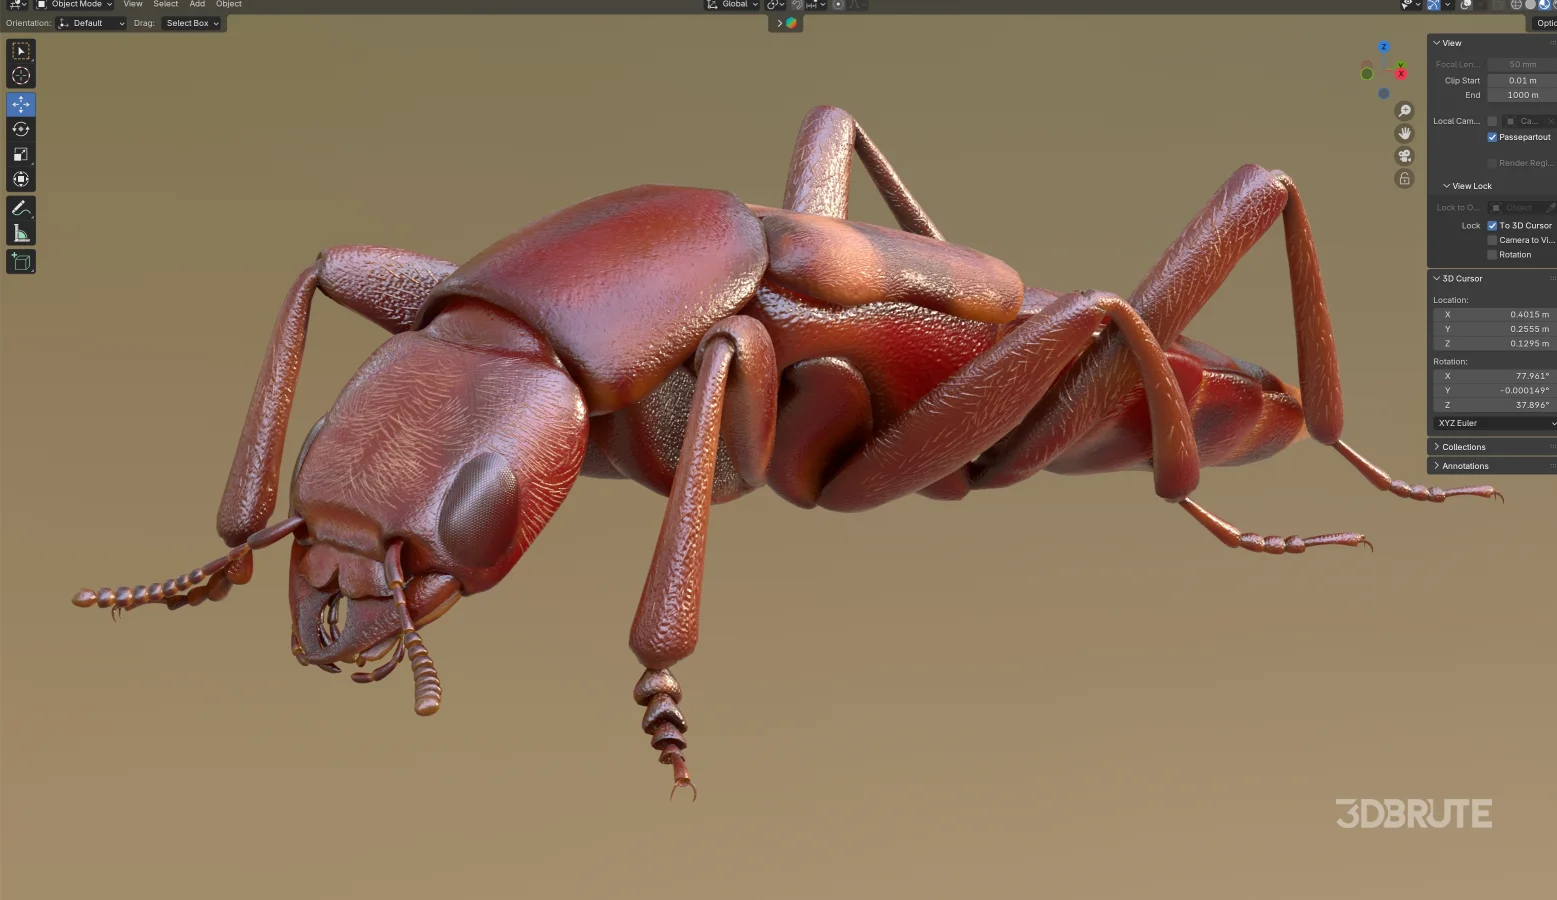Image resolution: width=1557 pixels, height=900 pixels.
Task: Click the pan hand viewport button
Action: tap(1404, 133)
